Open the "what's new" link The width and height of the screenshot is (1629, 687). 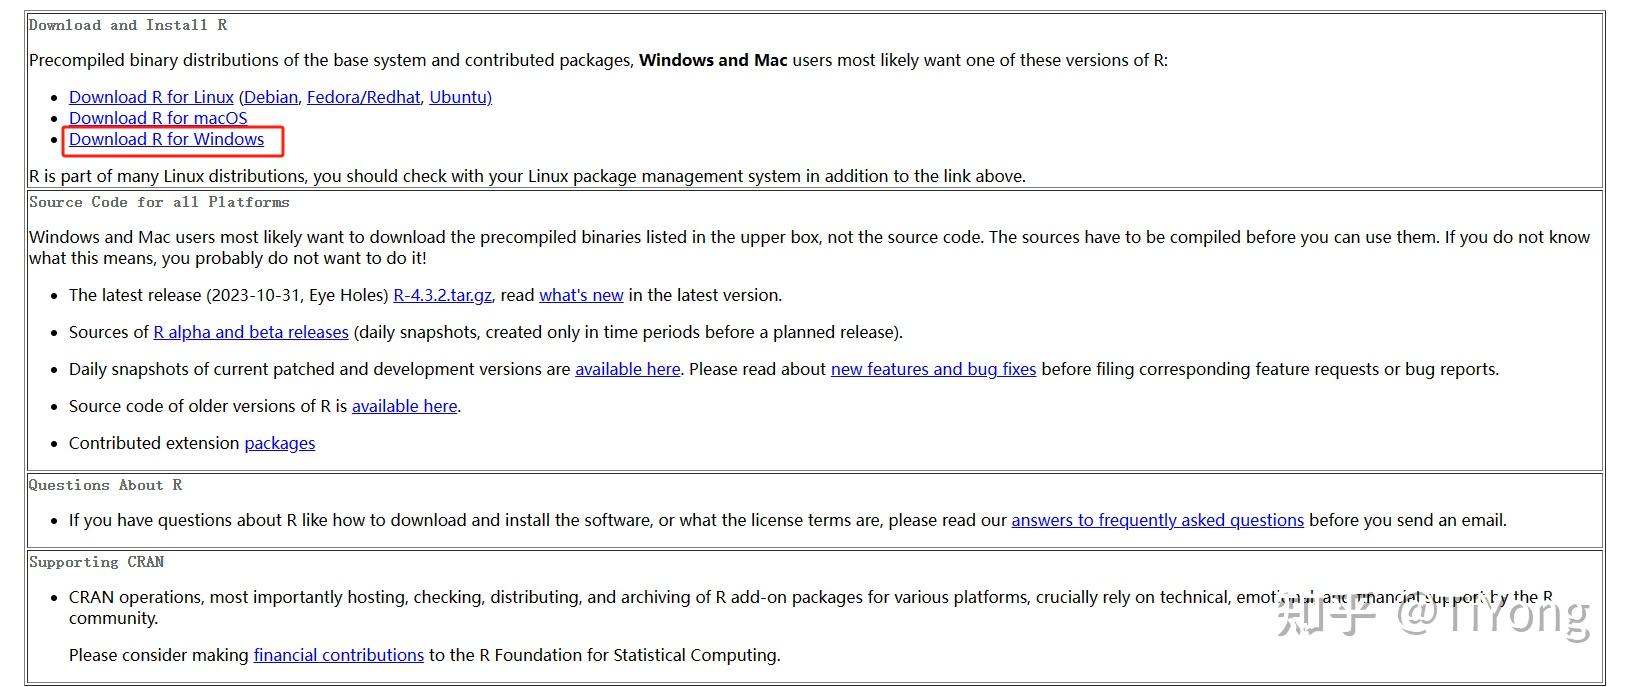(x=581, y=295)
